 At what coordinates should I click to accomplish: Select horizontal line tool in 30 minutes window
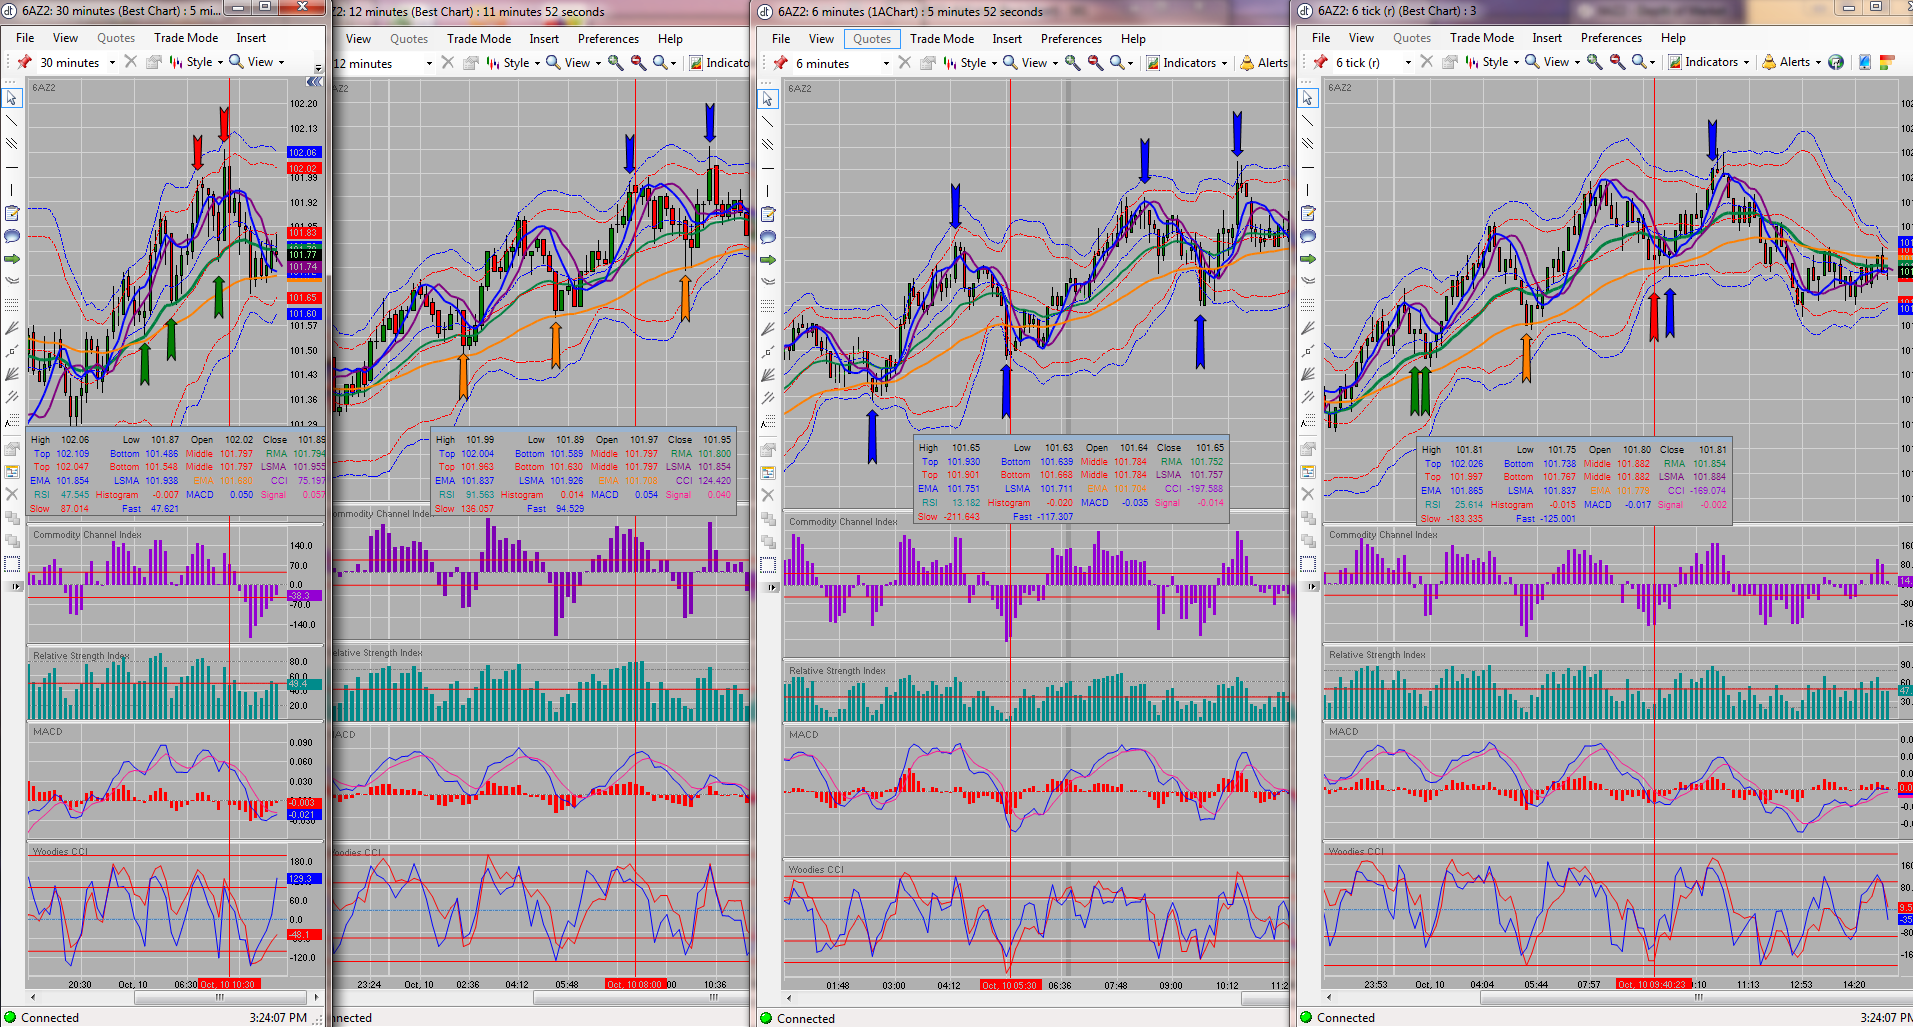click(x=12, y=167)
